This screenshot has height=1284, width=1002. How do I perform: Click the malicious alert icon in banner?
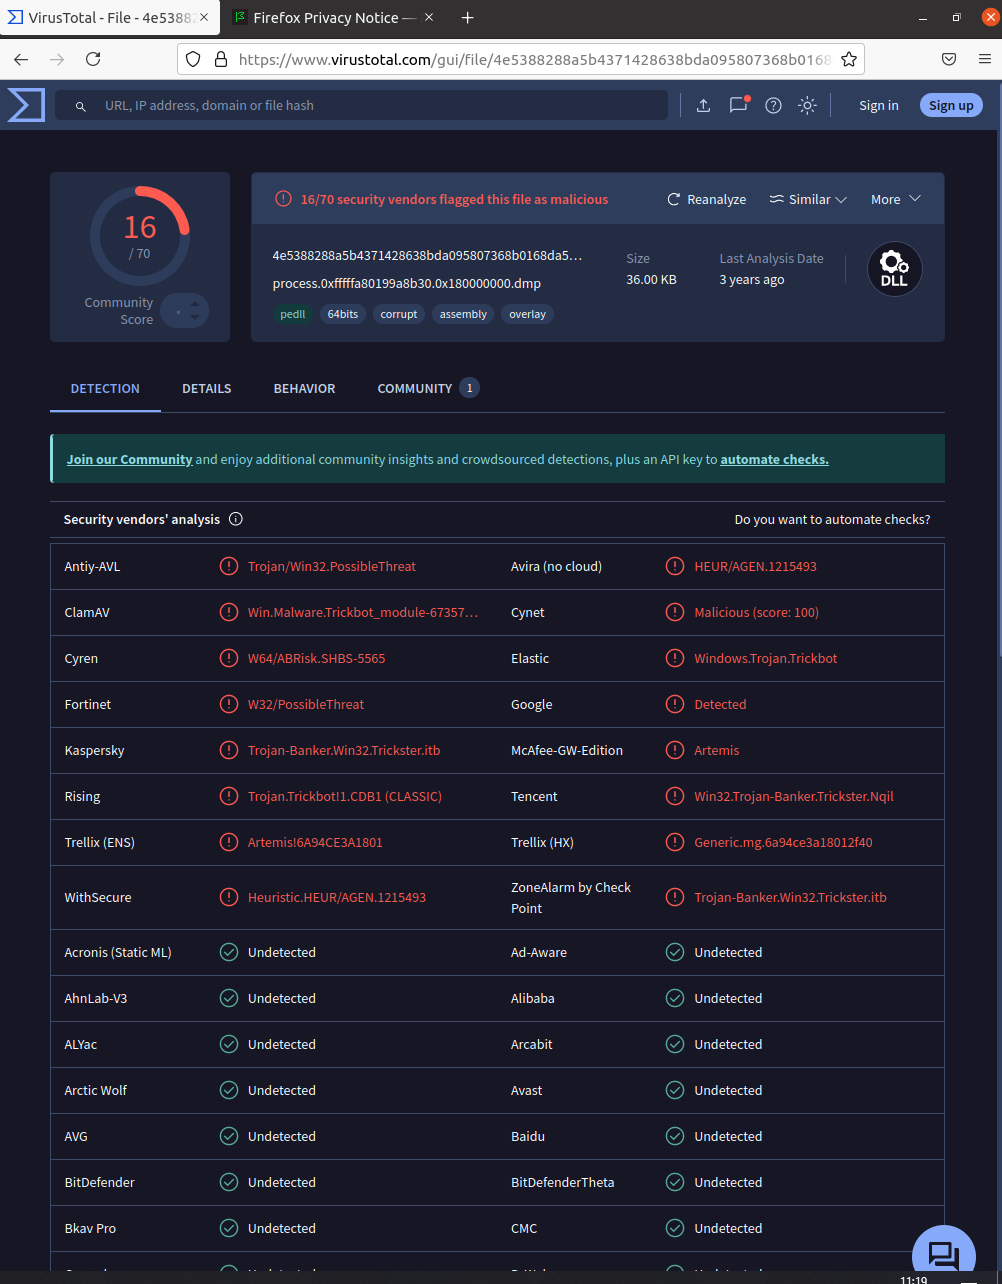coord(284,199)
